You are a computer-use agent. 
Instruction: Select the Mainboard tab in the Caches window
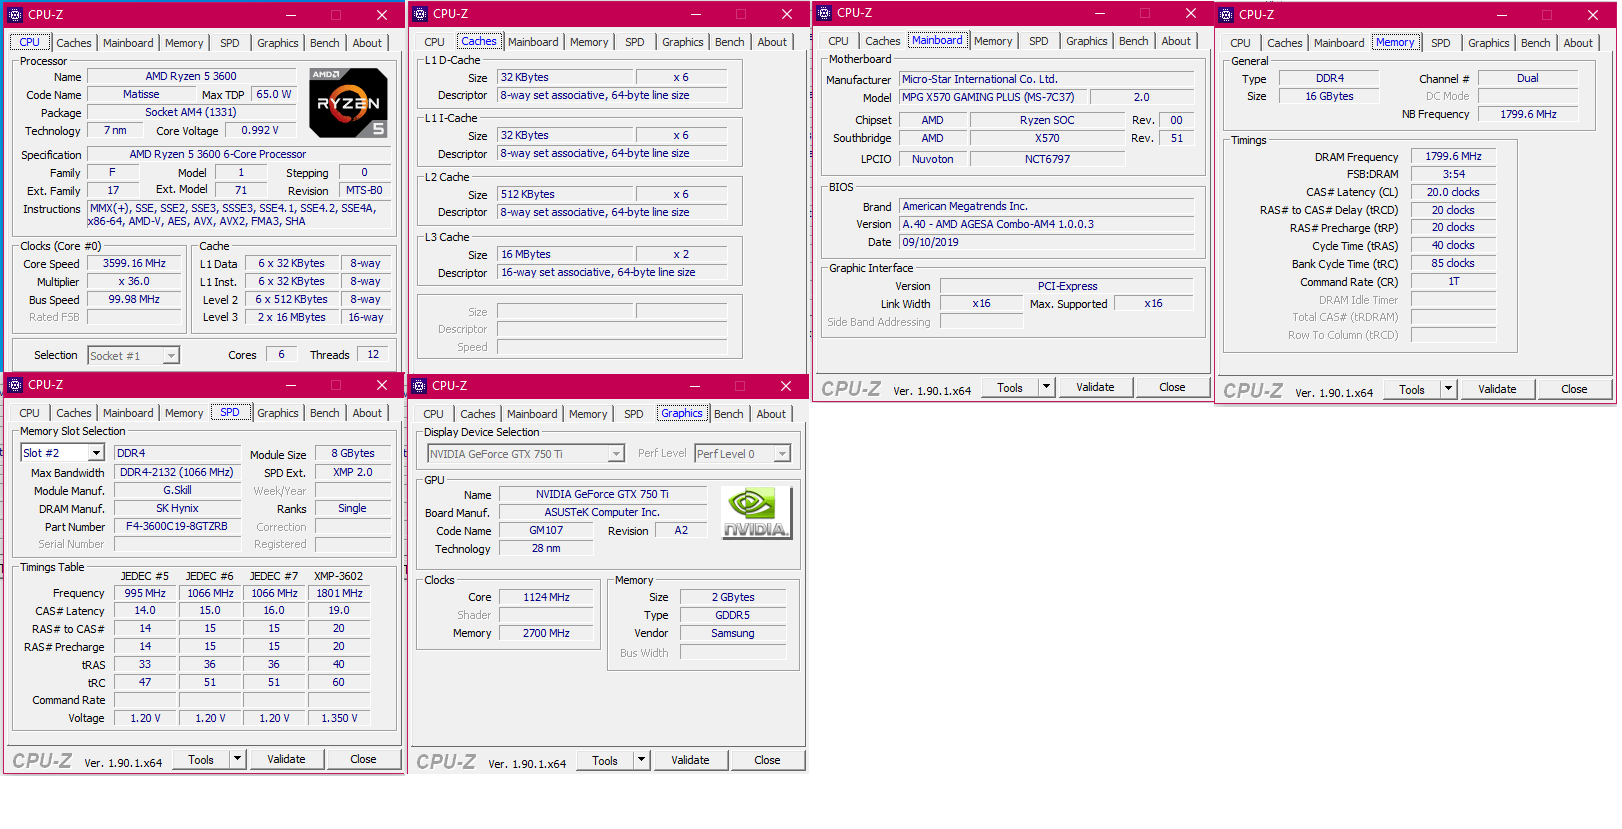tap(533, 42)
